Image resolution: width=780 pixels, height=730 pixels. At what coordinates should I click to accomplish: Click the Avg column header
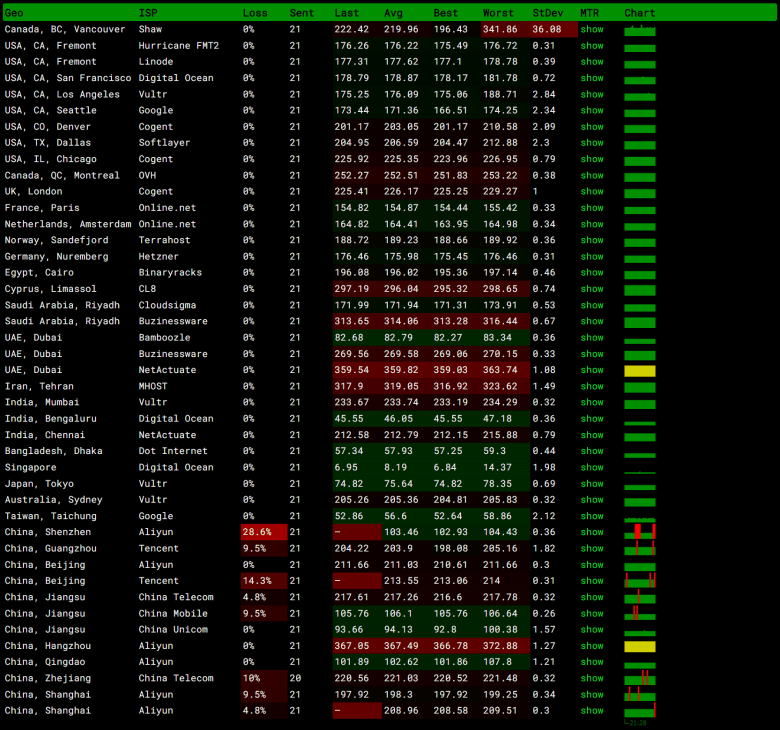coord(393,13)
